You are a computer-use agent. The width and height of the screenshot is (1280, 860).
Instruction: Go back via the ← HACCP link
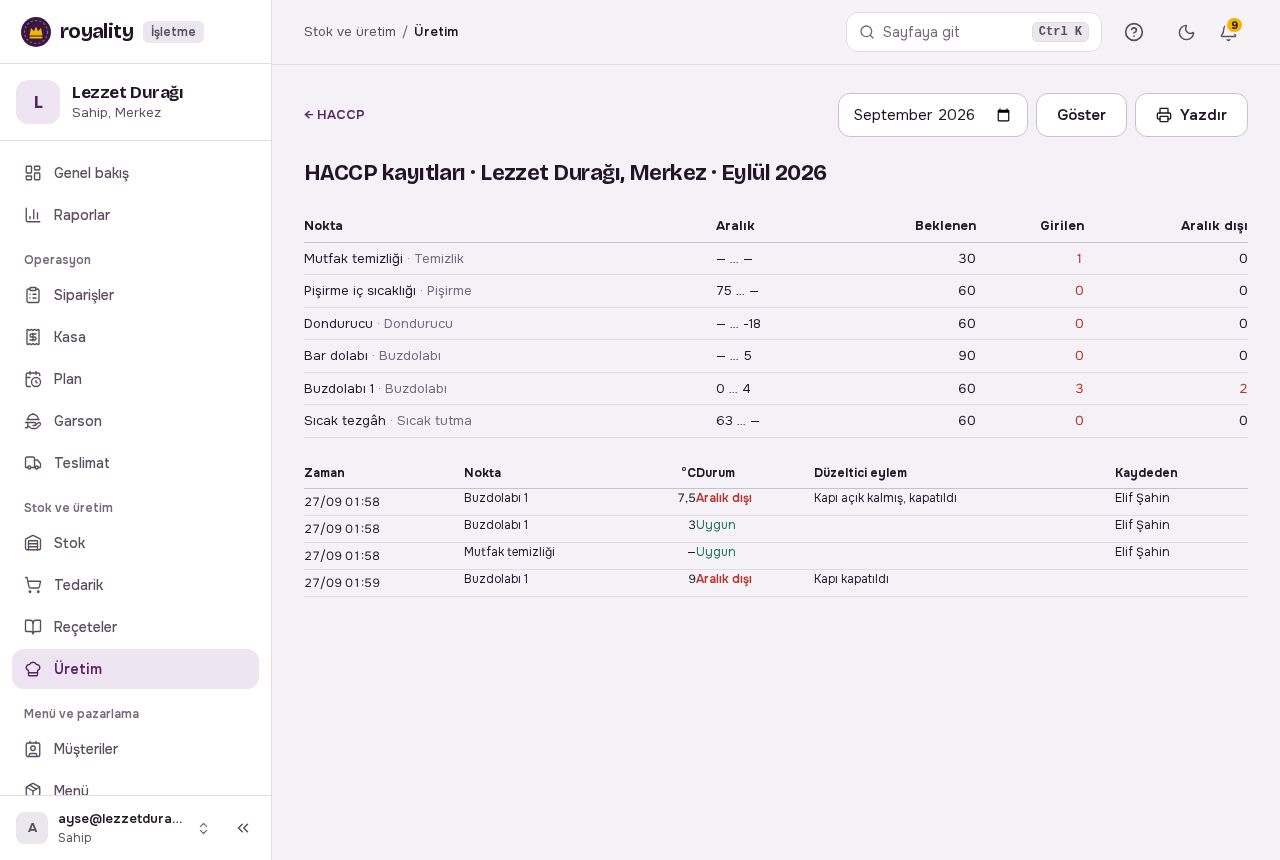pos(334,115)
